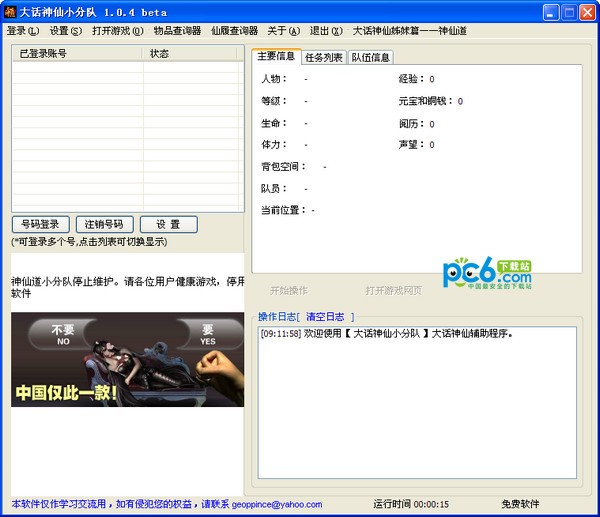Open the 物品查询器 menu item
The width and height of the screenshot is (600, 517).
coord(177,31)
